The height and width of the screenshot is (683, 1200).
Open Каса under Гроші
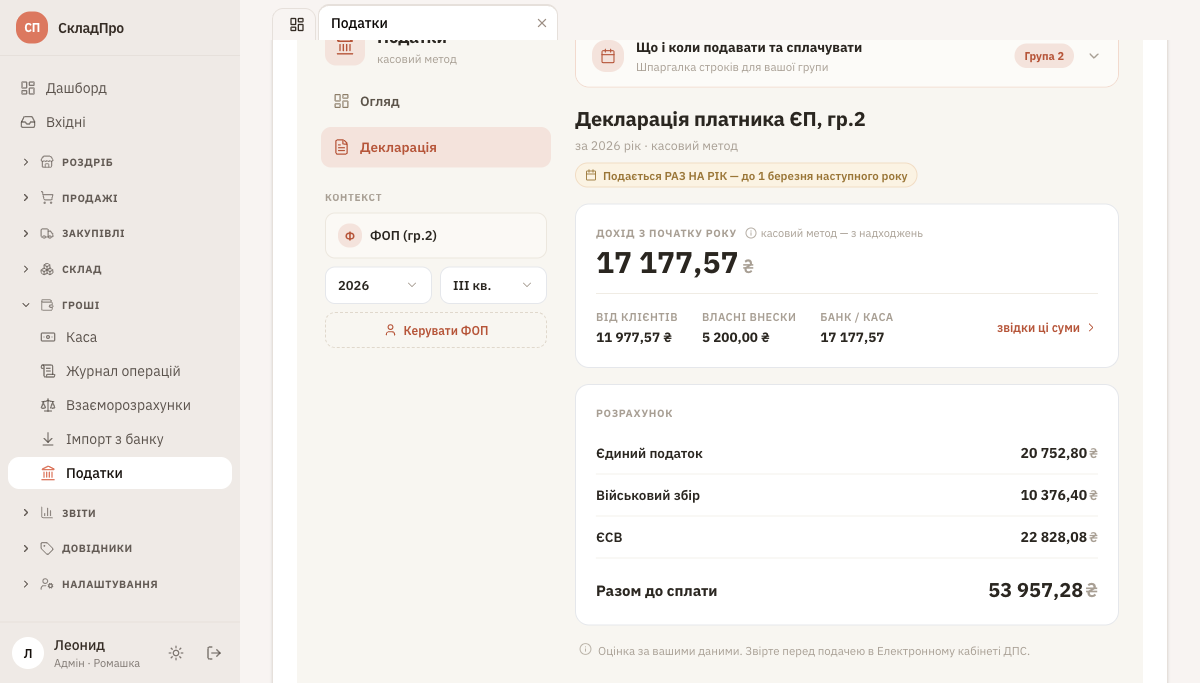(120, 337)
